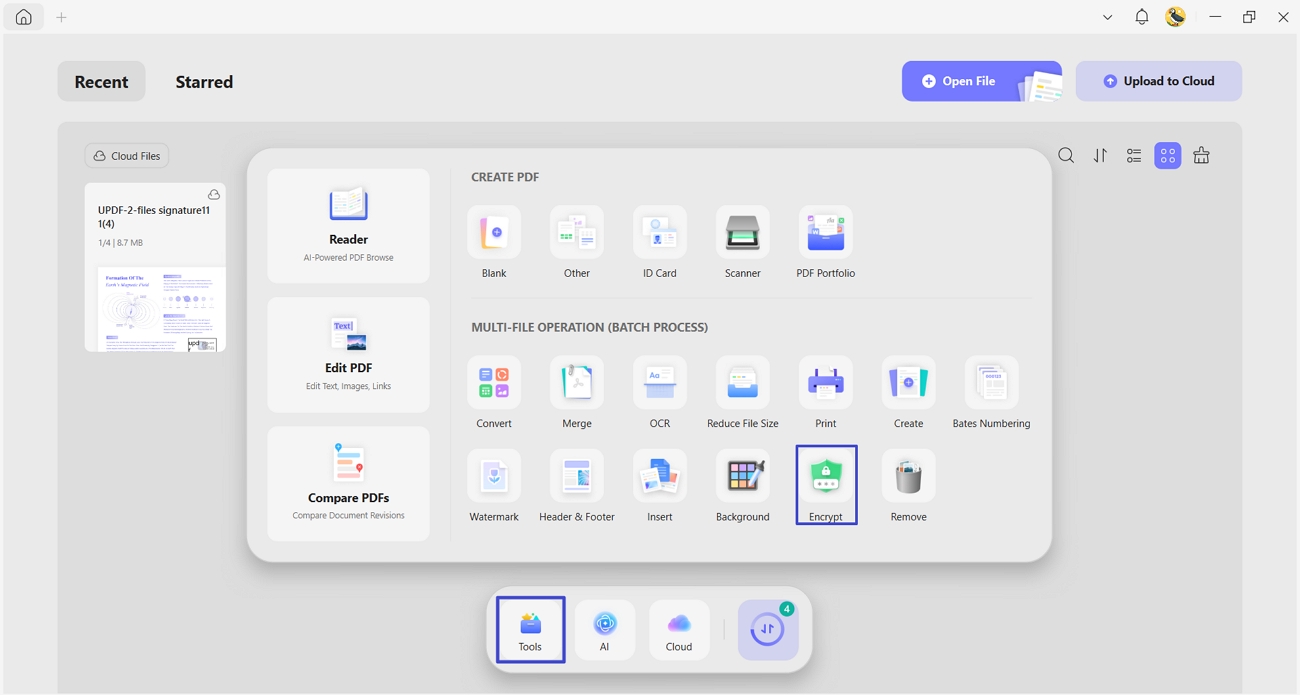Open the Background batch tool
1300x695 pixels.
[743, 477]
